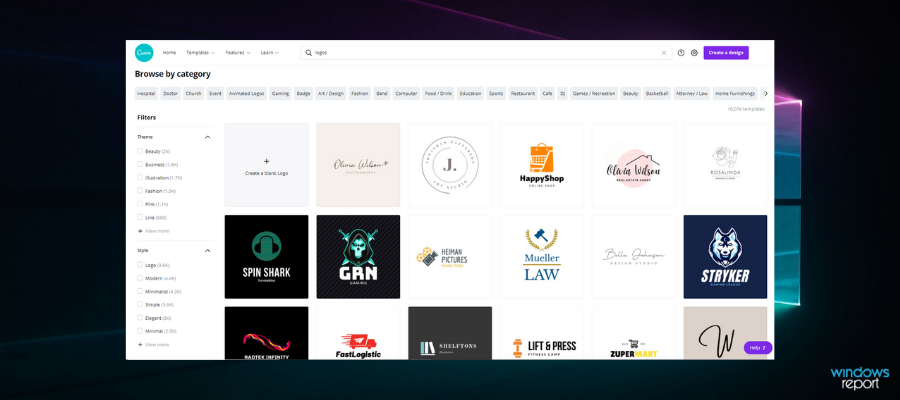Click the Create a design button

tap(726, 53)
